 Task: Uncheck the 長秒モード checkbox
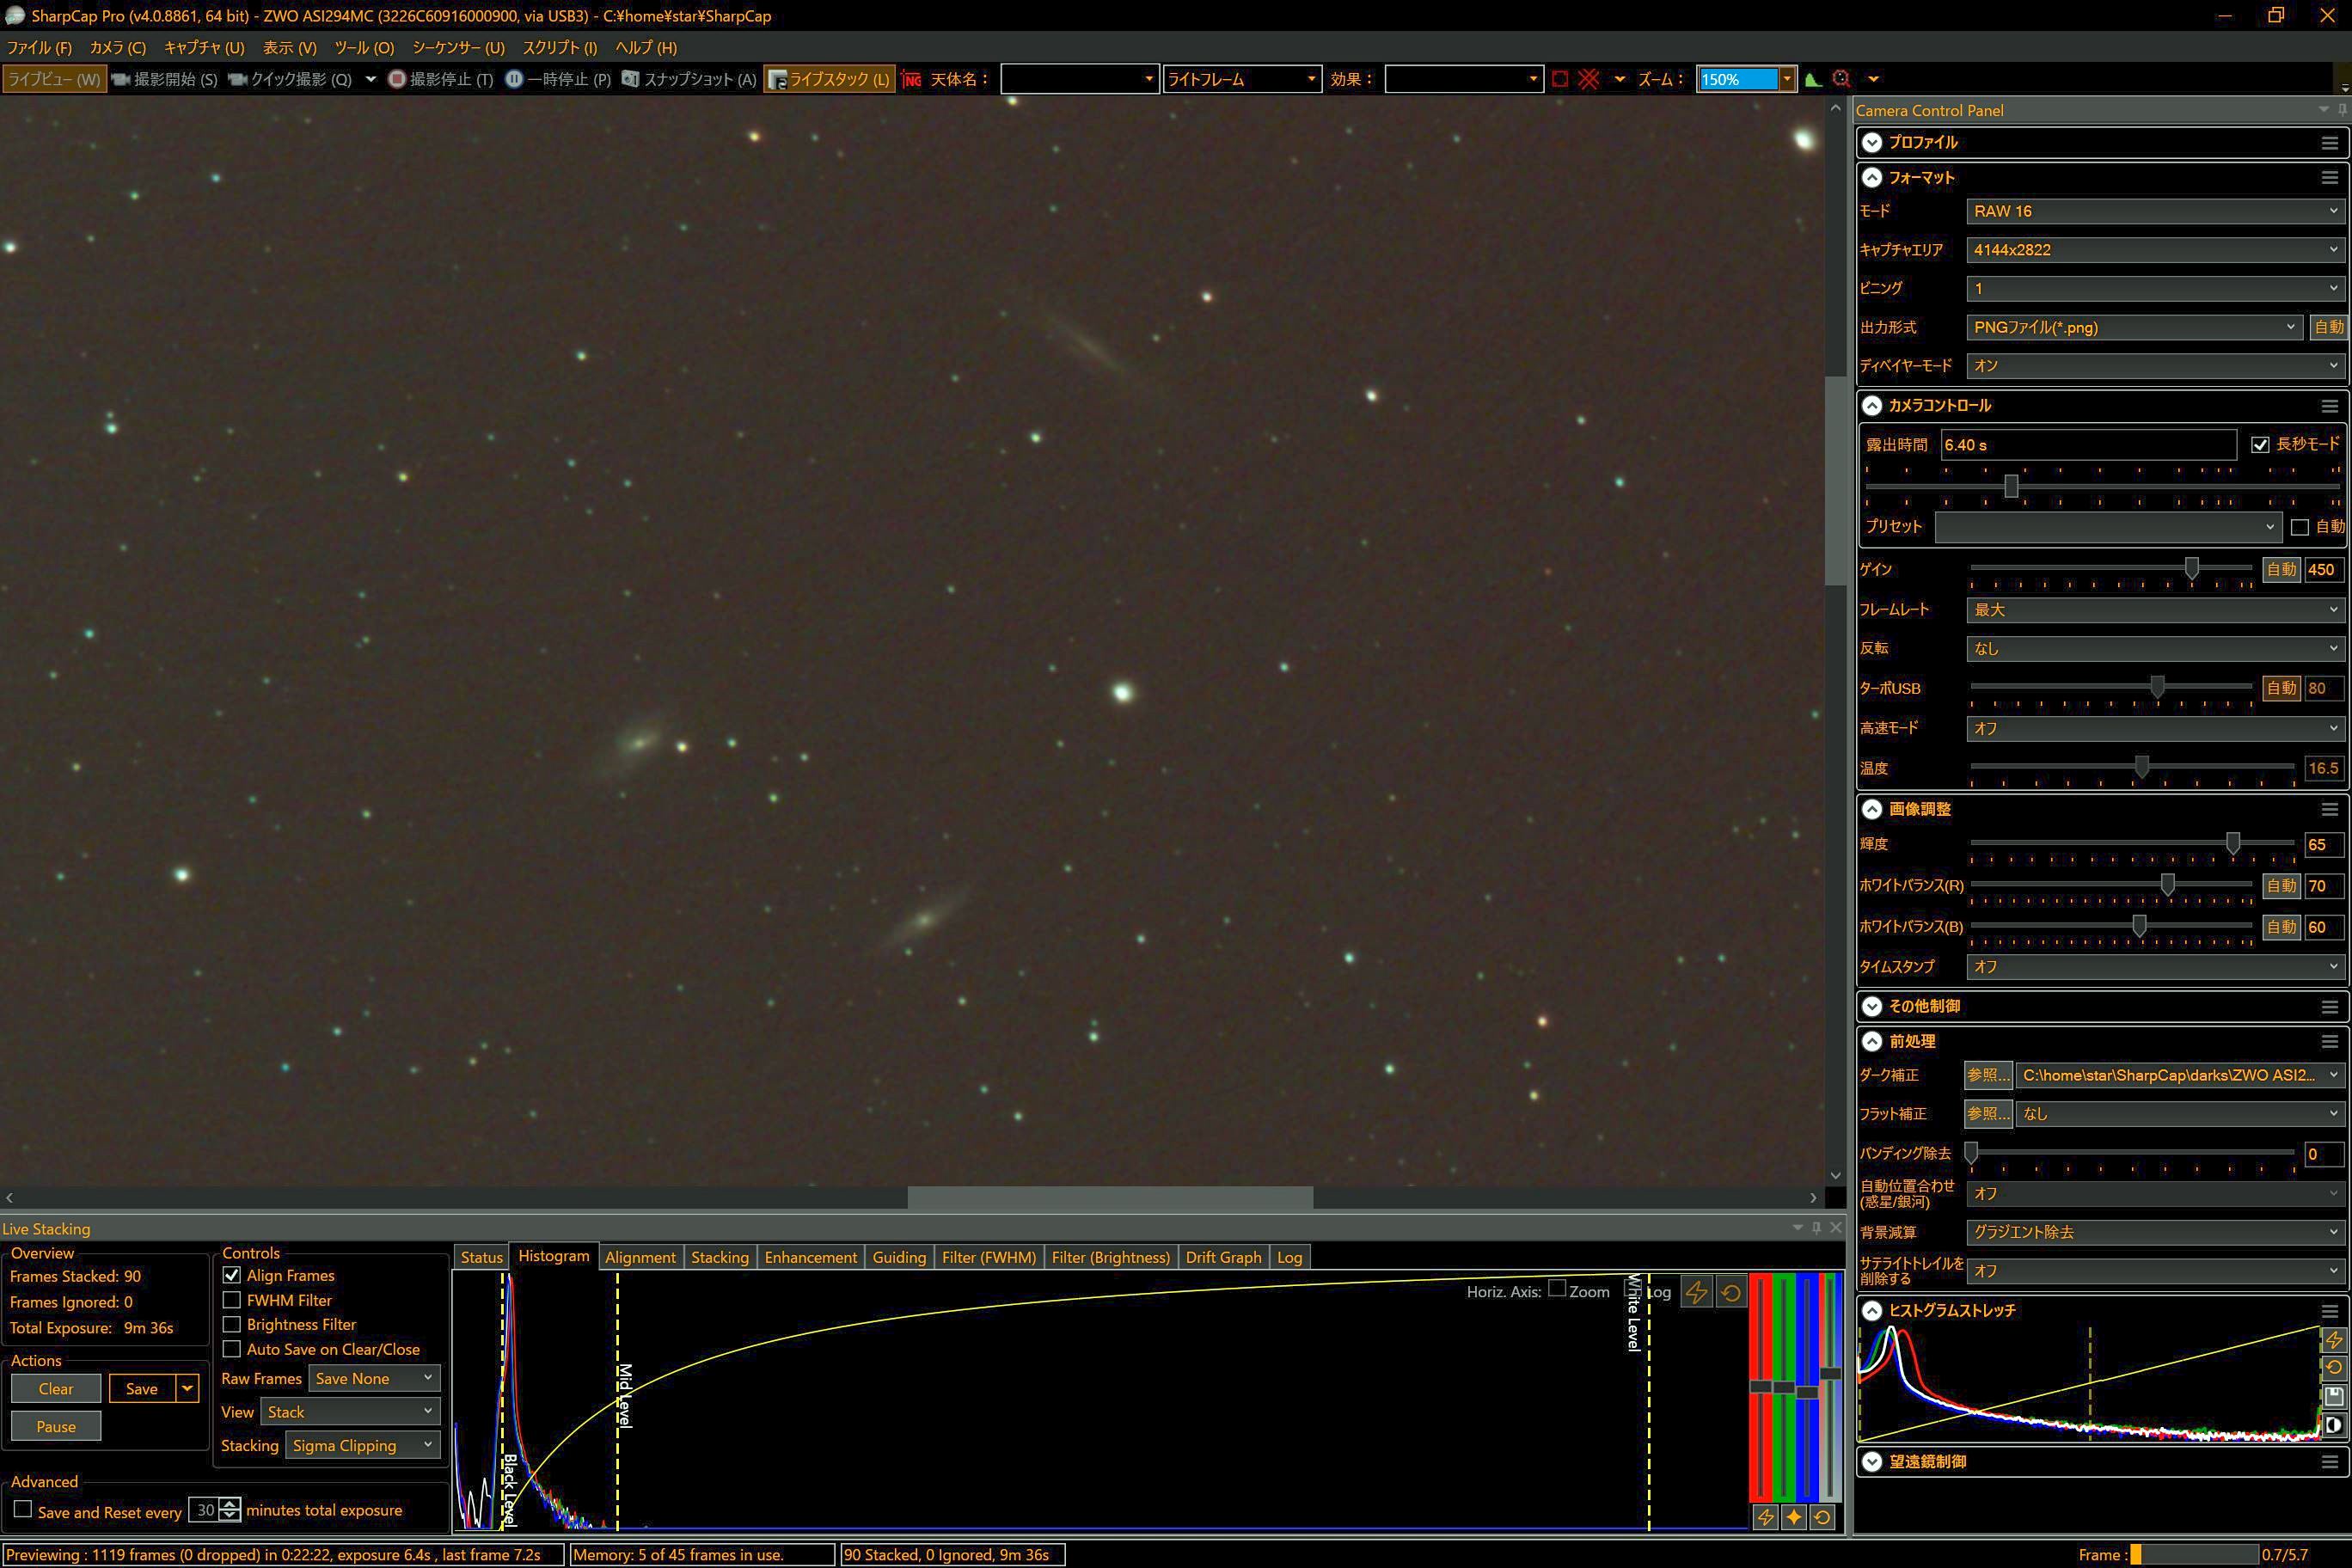tap(2260, 444)
